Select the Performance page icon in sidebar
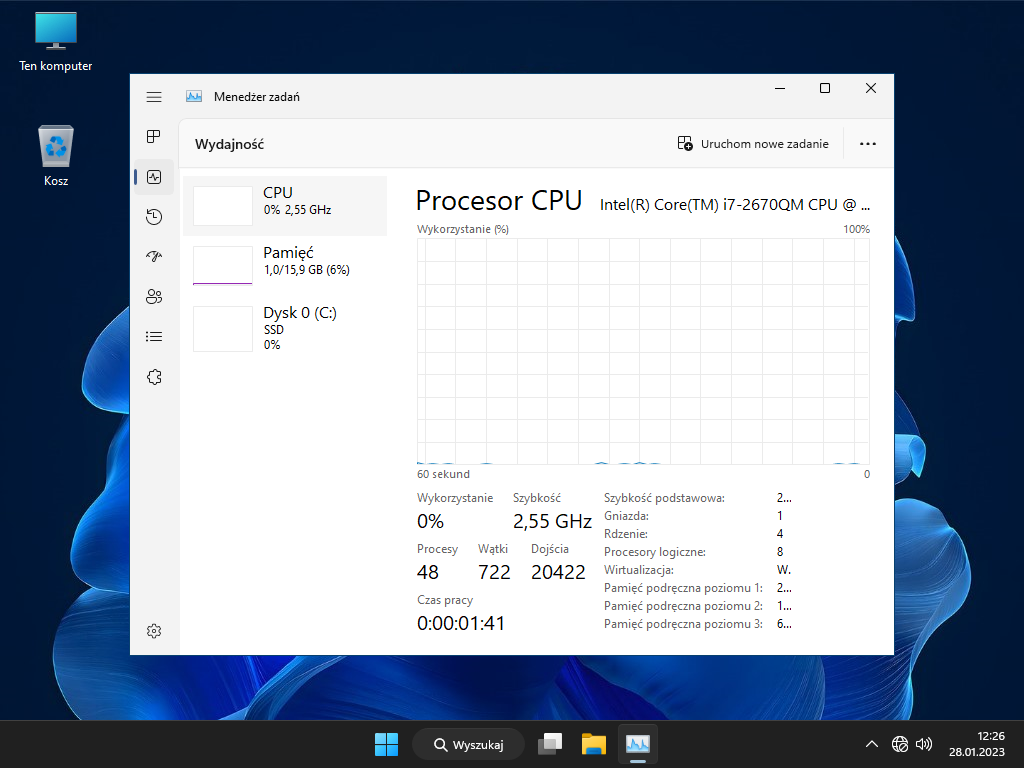The image size is (1024, 768). click(x=154, y=177)
